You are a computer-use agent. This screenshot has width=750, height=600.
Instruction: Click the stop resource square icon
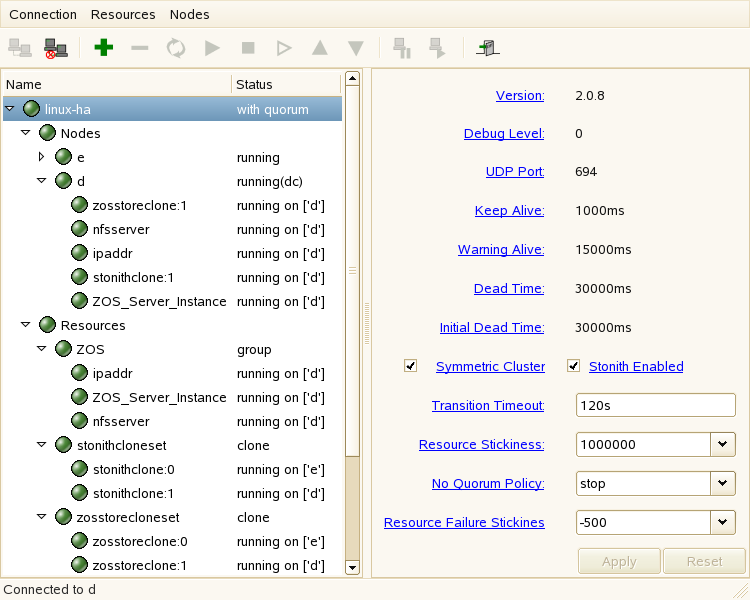(x=248, y=47)
